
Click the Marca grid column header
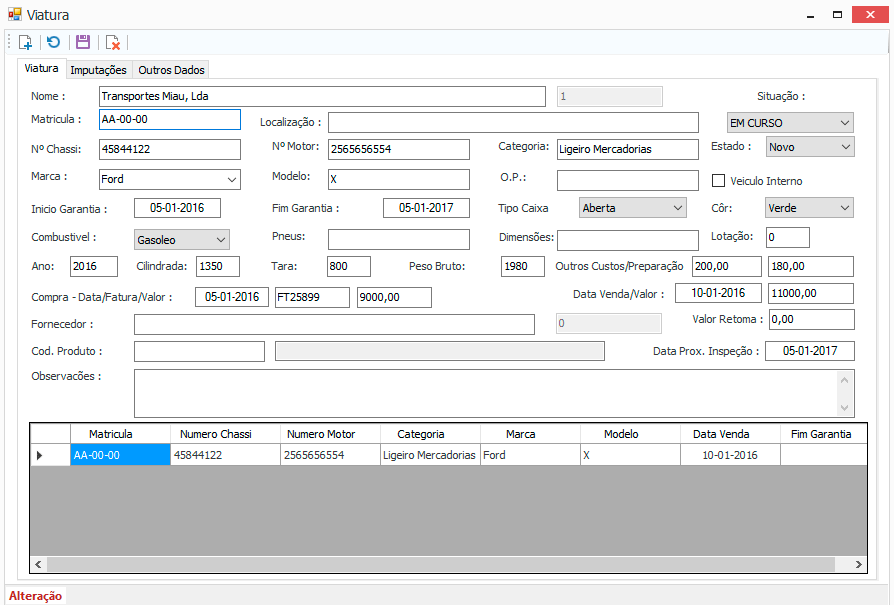(531, 434)
